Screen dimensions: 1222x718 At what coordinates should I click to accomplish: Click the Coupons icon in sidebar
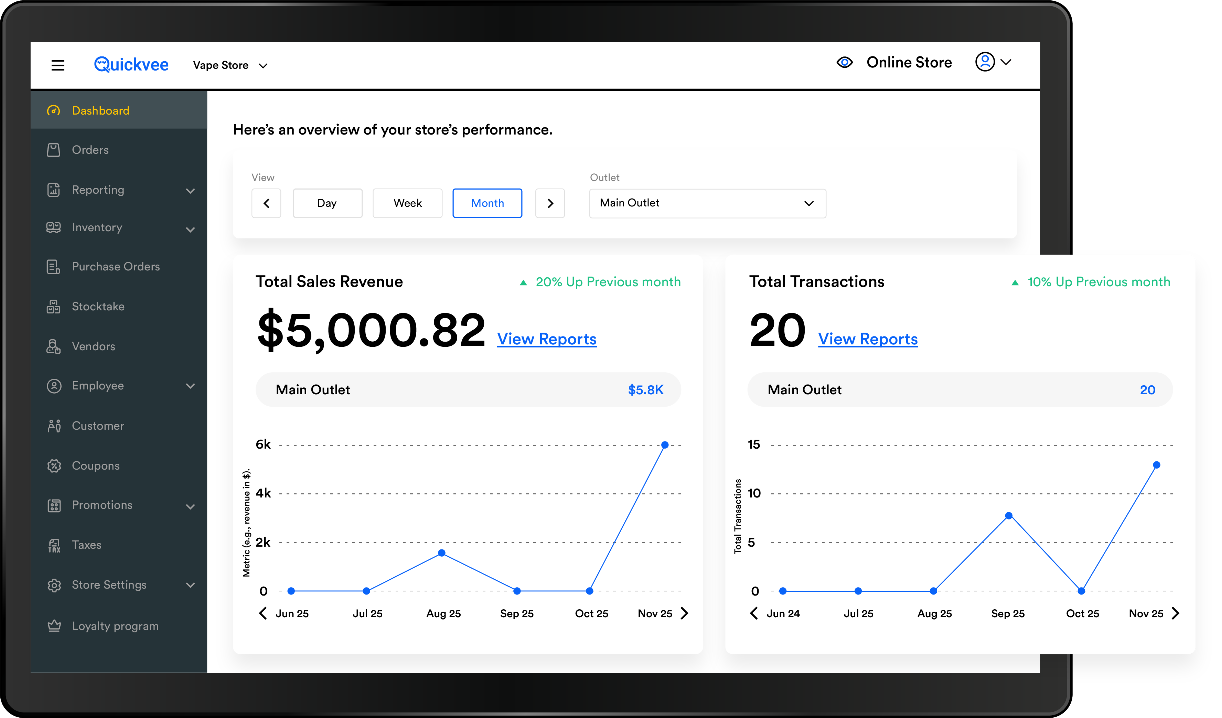(54, 466)
